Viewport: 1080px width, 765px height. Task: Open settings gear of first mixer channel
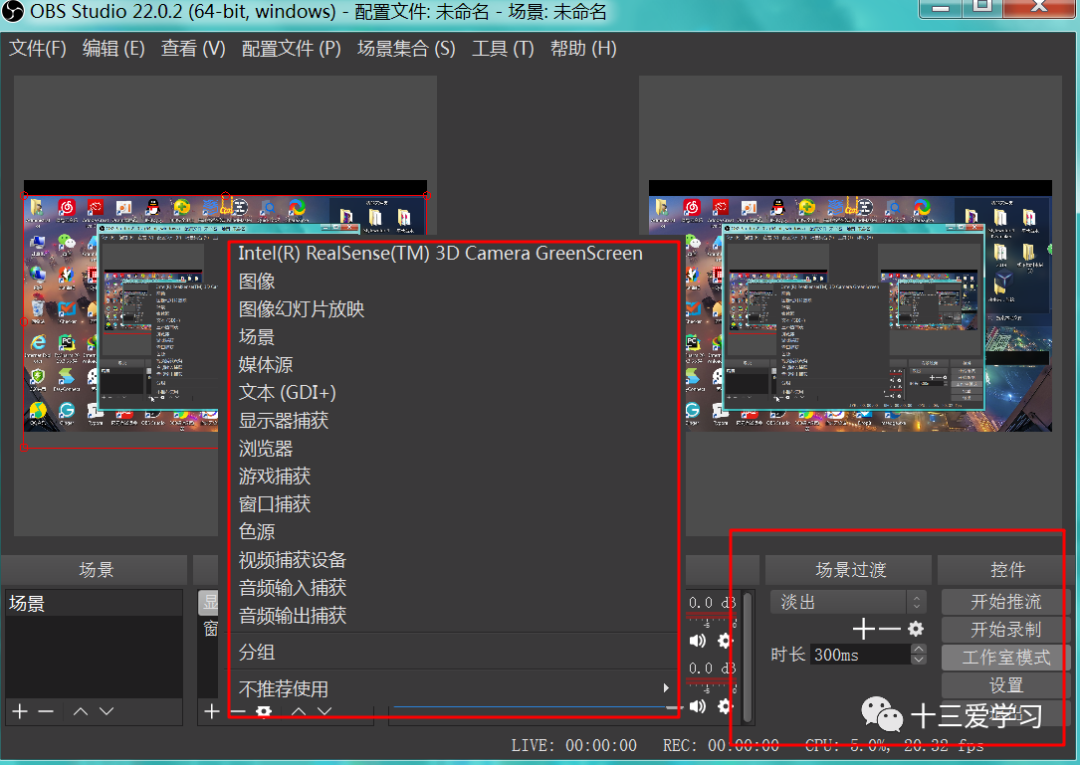pyautogui.click(x=725, y=640)
